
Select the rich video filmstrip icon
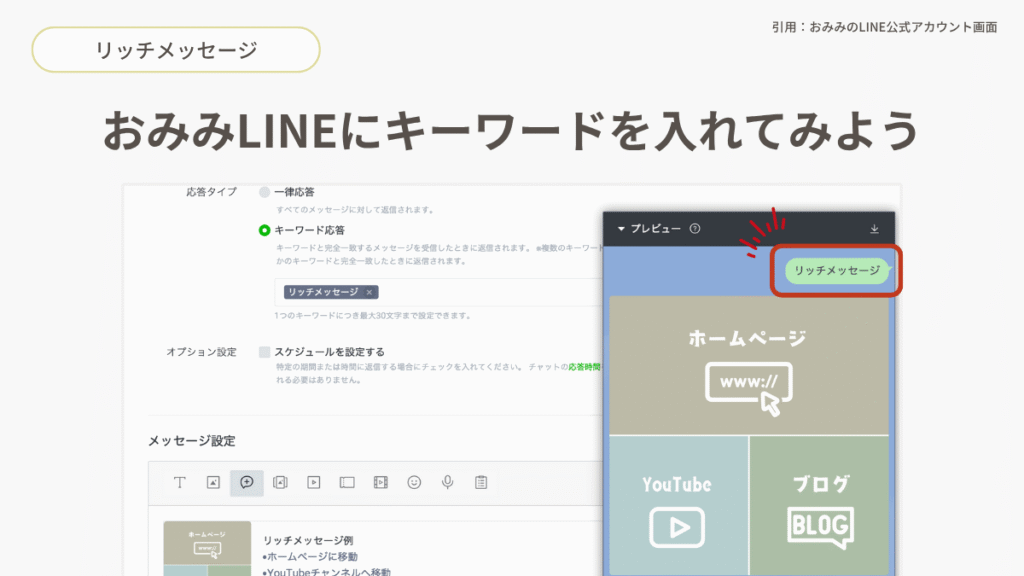[x=380, y=482]
